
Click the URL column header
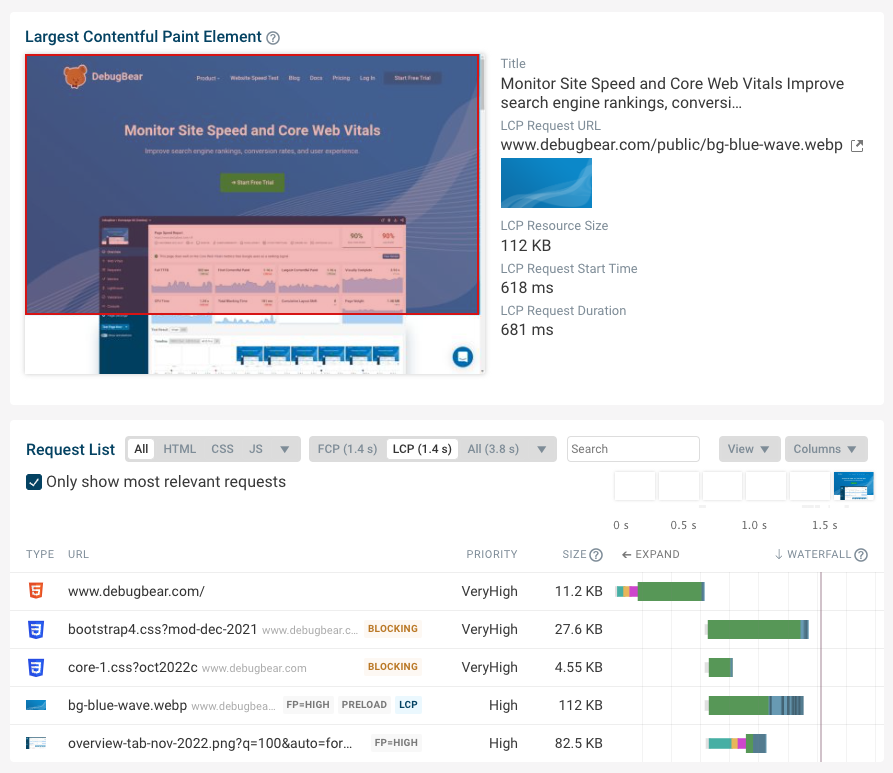(x=78, y=554)
